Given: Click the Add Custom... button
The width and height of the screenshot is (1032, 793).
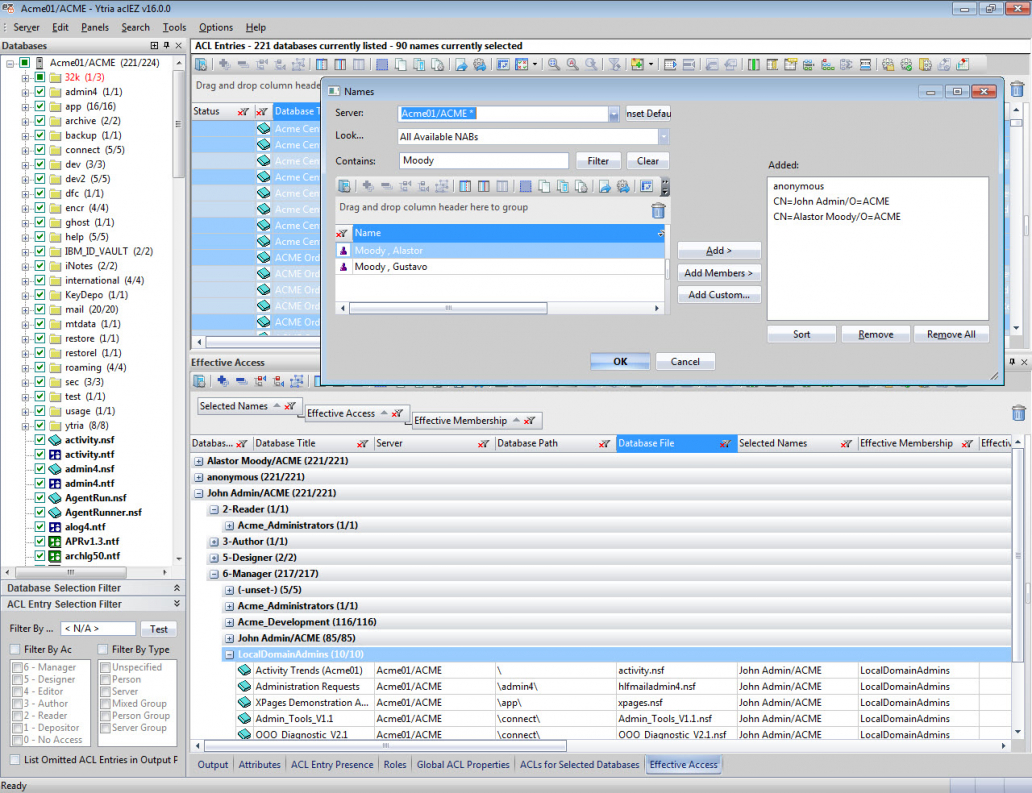Looking at the screenshot, I should 719,295.
